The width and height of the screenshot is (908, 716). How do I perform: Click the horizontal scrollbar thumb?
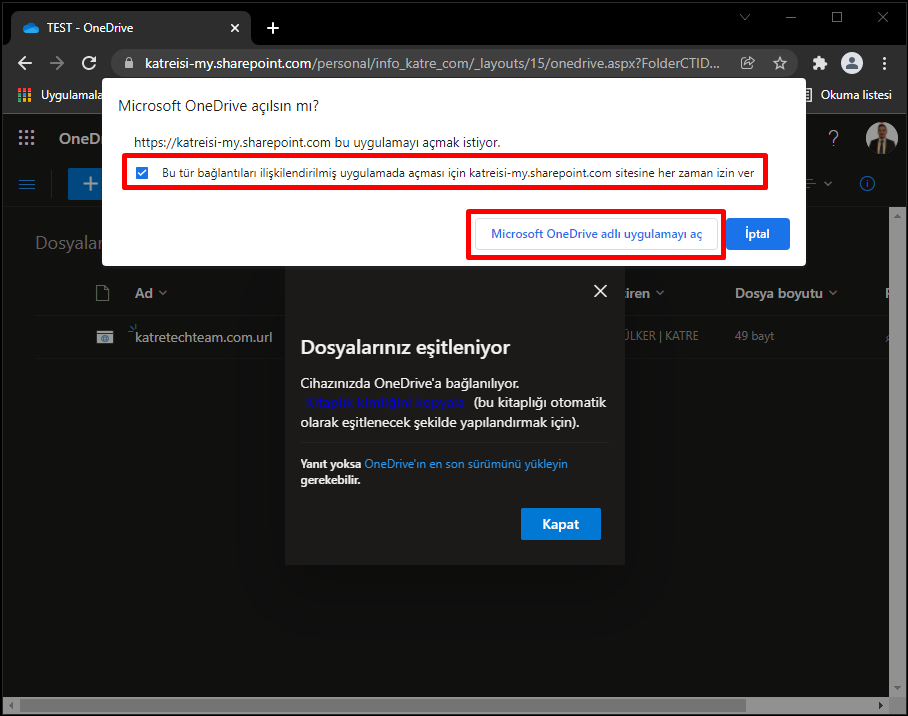tap(383, 706)
